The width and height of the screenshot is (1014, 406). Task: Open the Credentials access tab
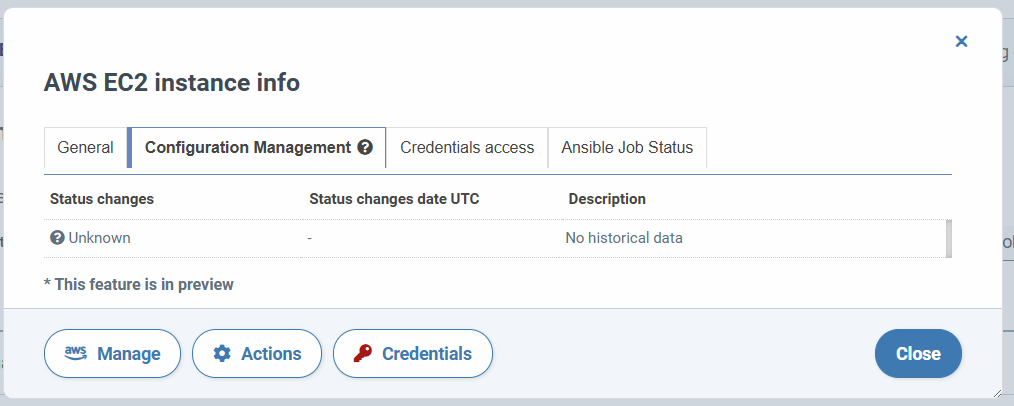[x=467, y=147]
